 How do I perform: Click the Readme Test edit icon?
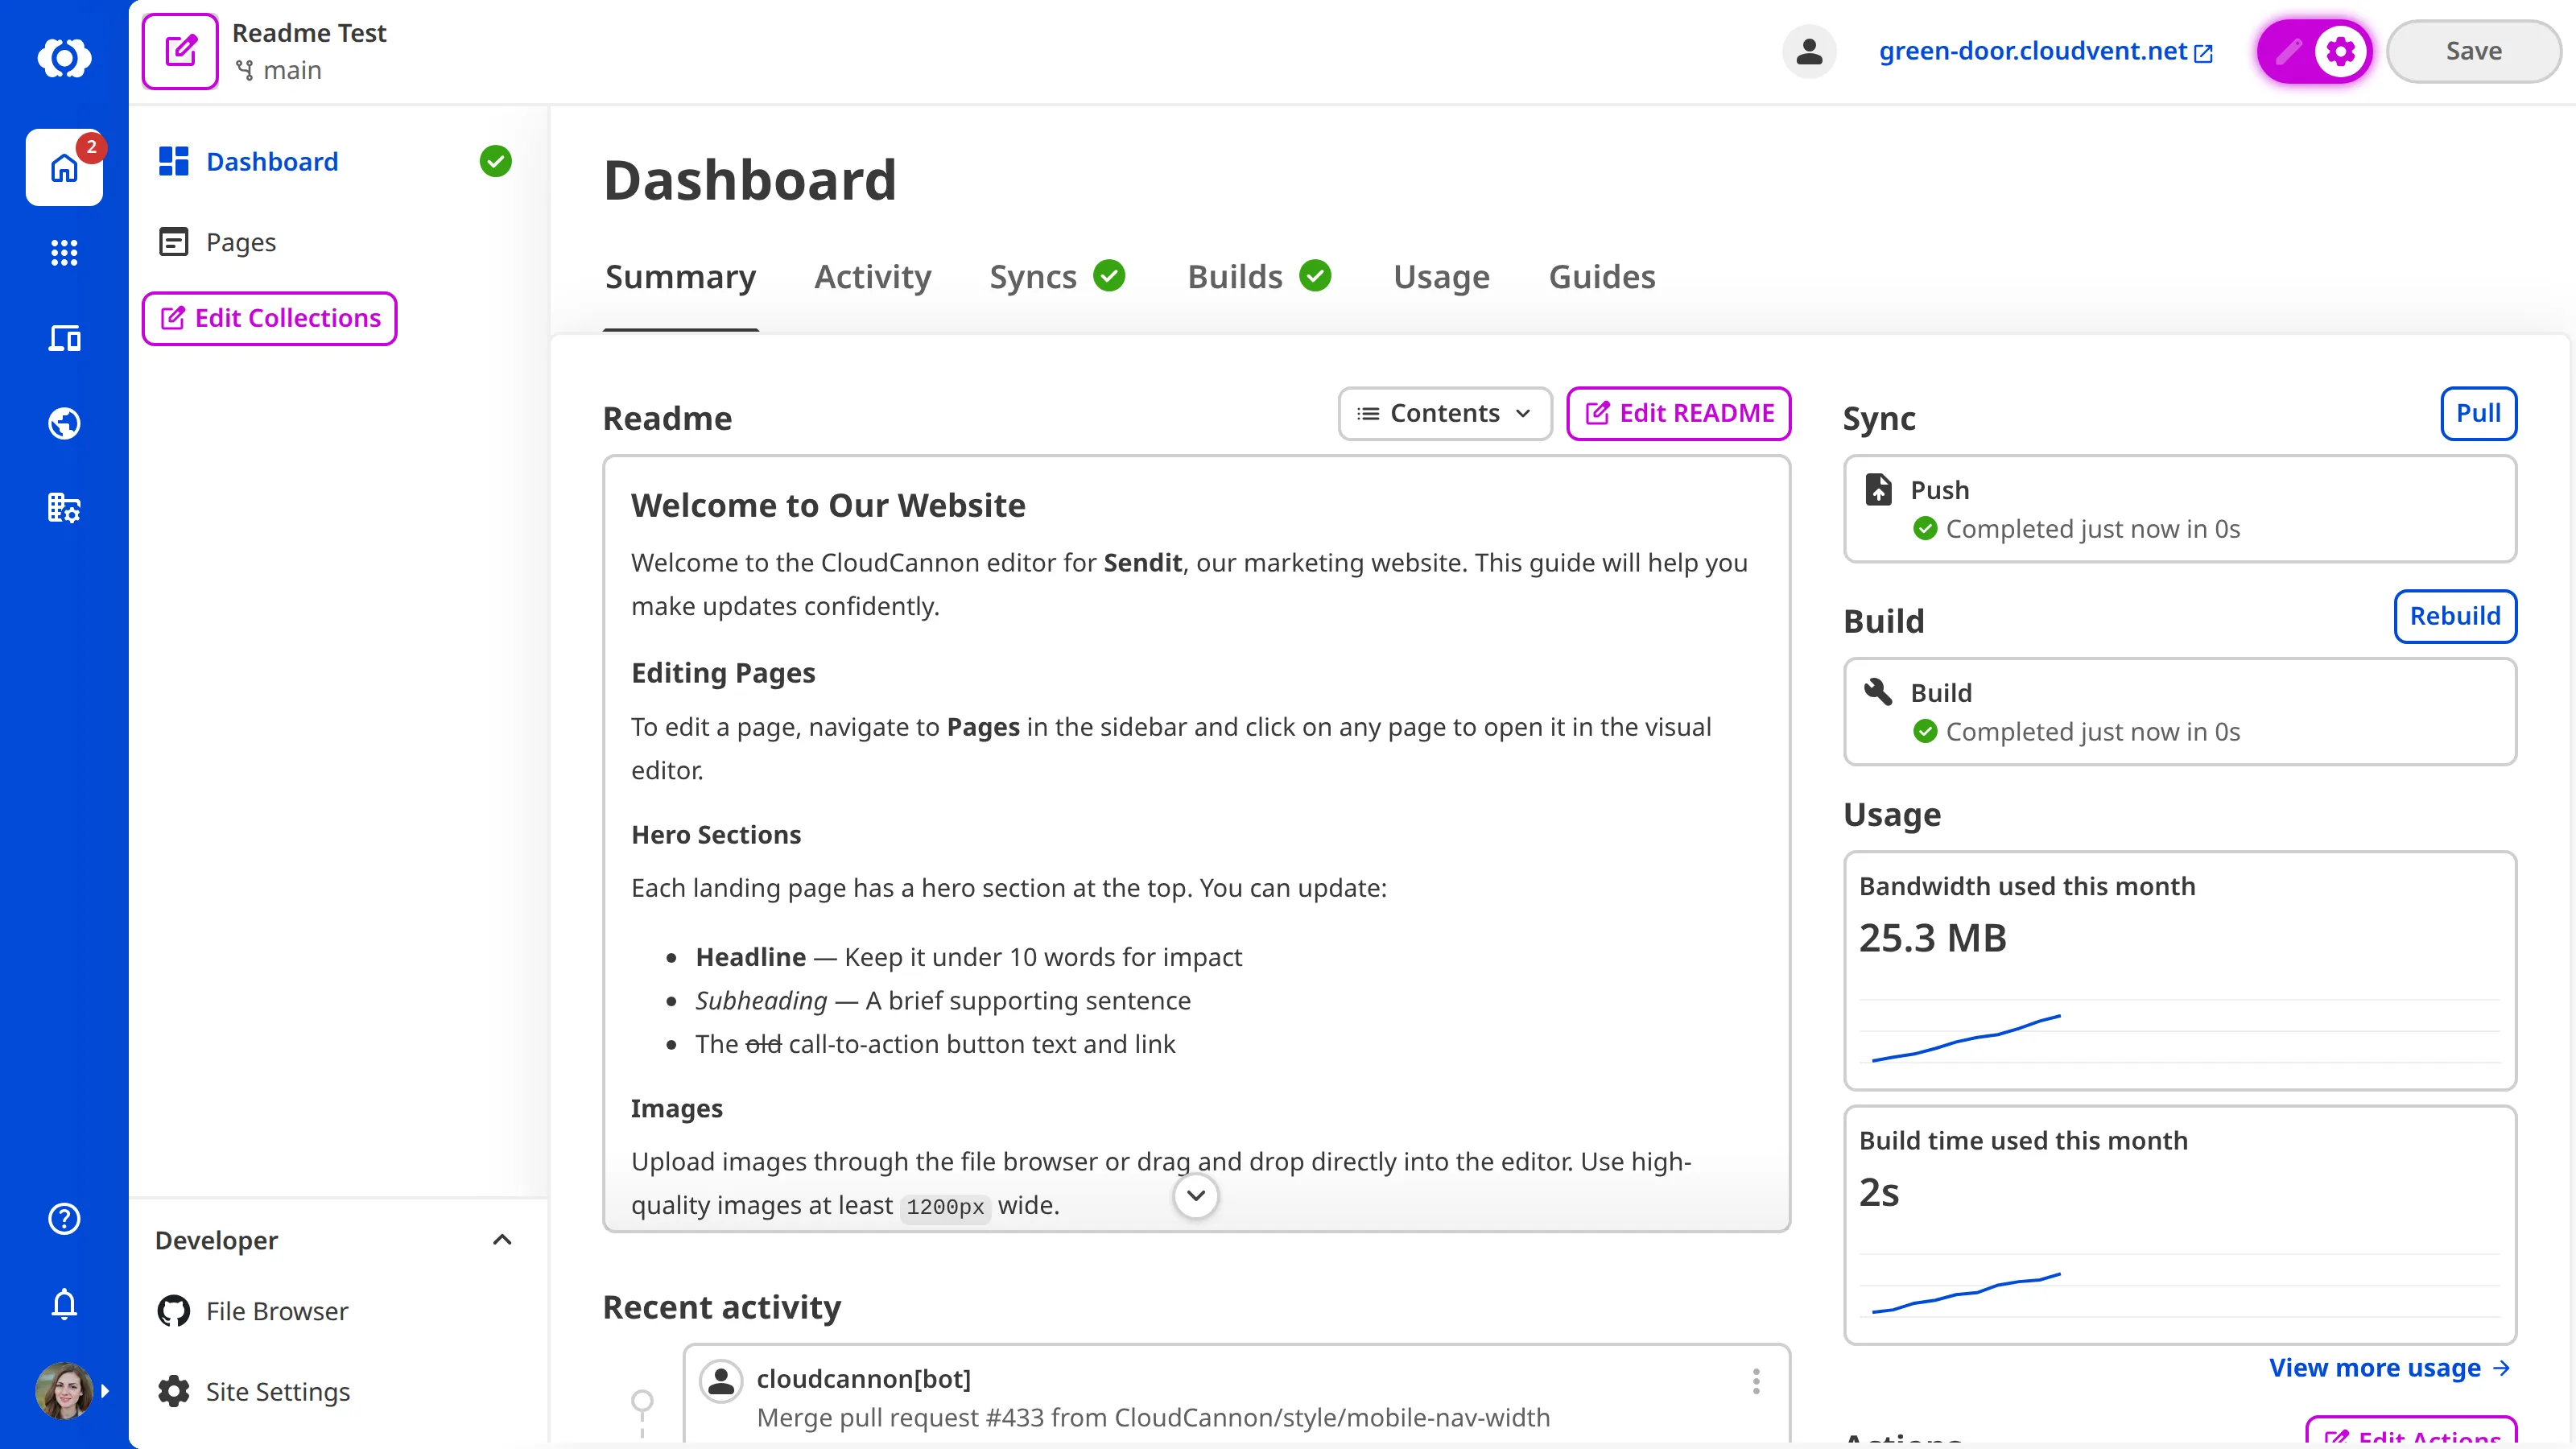click(x=180, y=51)
